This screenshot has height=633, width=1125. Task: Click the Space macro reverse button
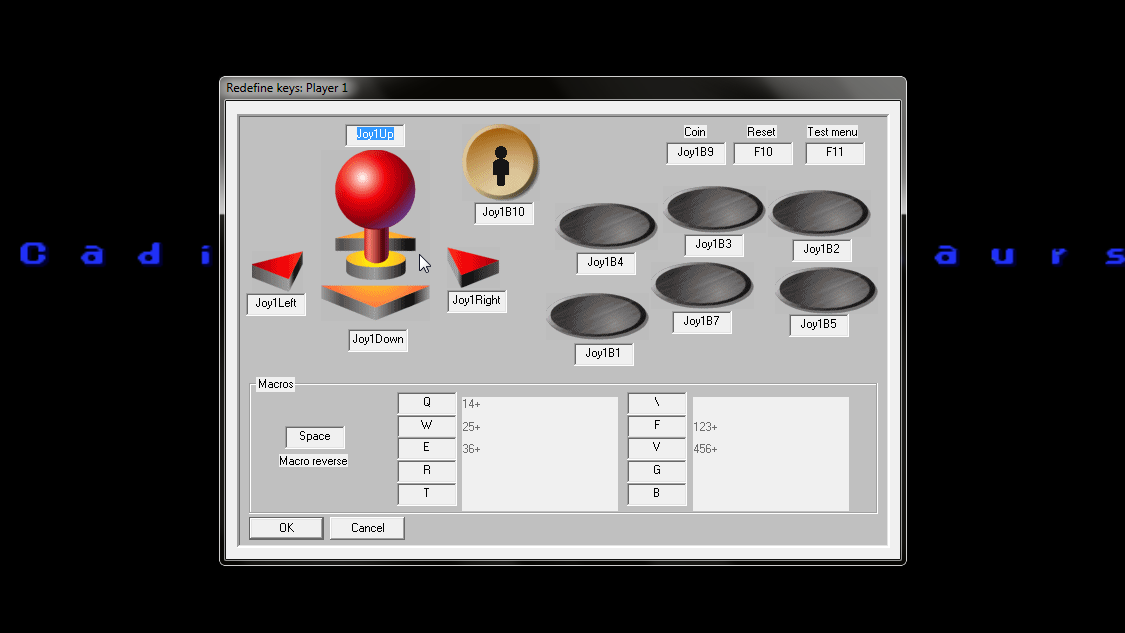click(x=314, y=436)
